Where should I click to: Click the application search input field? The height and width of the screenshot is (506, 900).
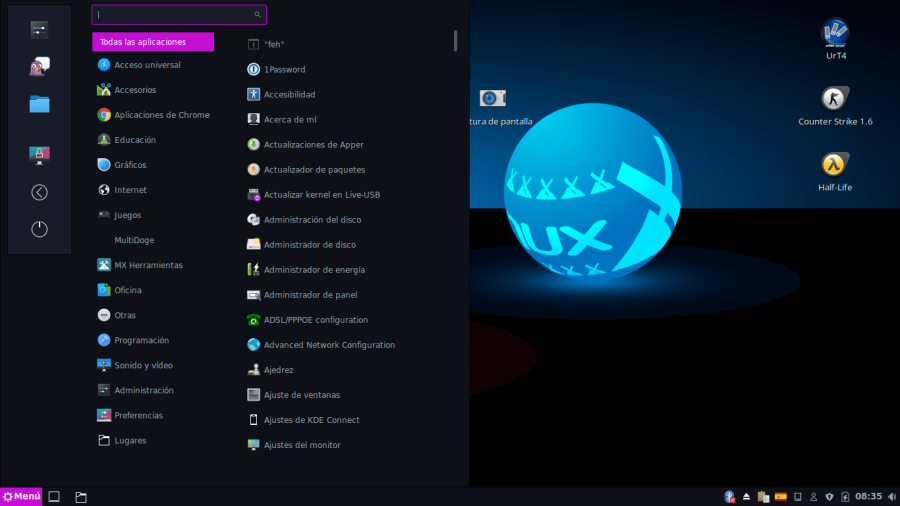[x=175, y=15]
